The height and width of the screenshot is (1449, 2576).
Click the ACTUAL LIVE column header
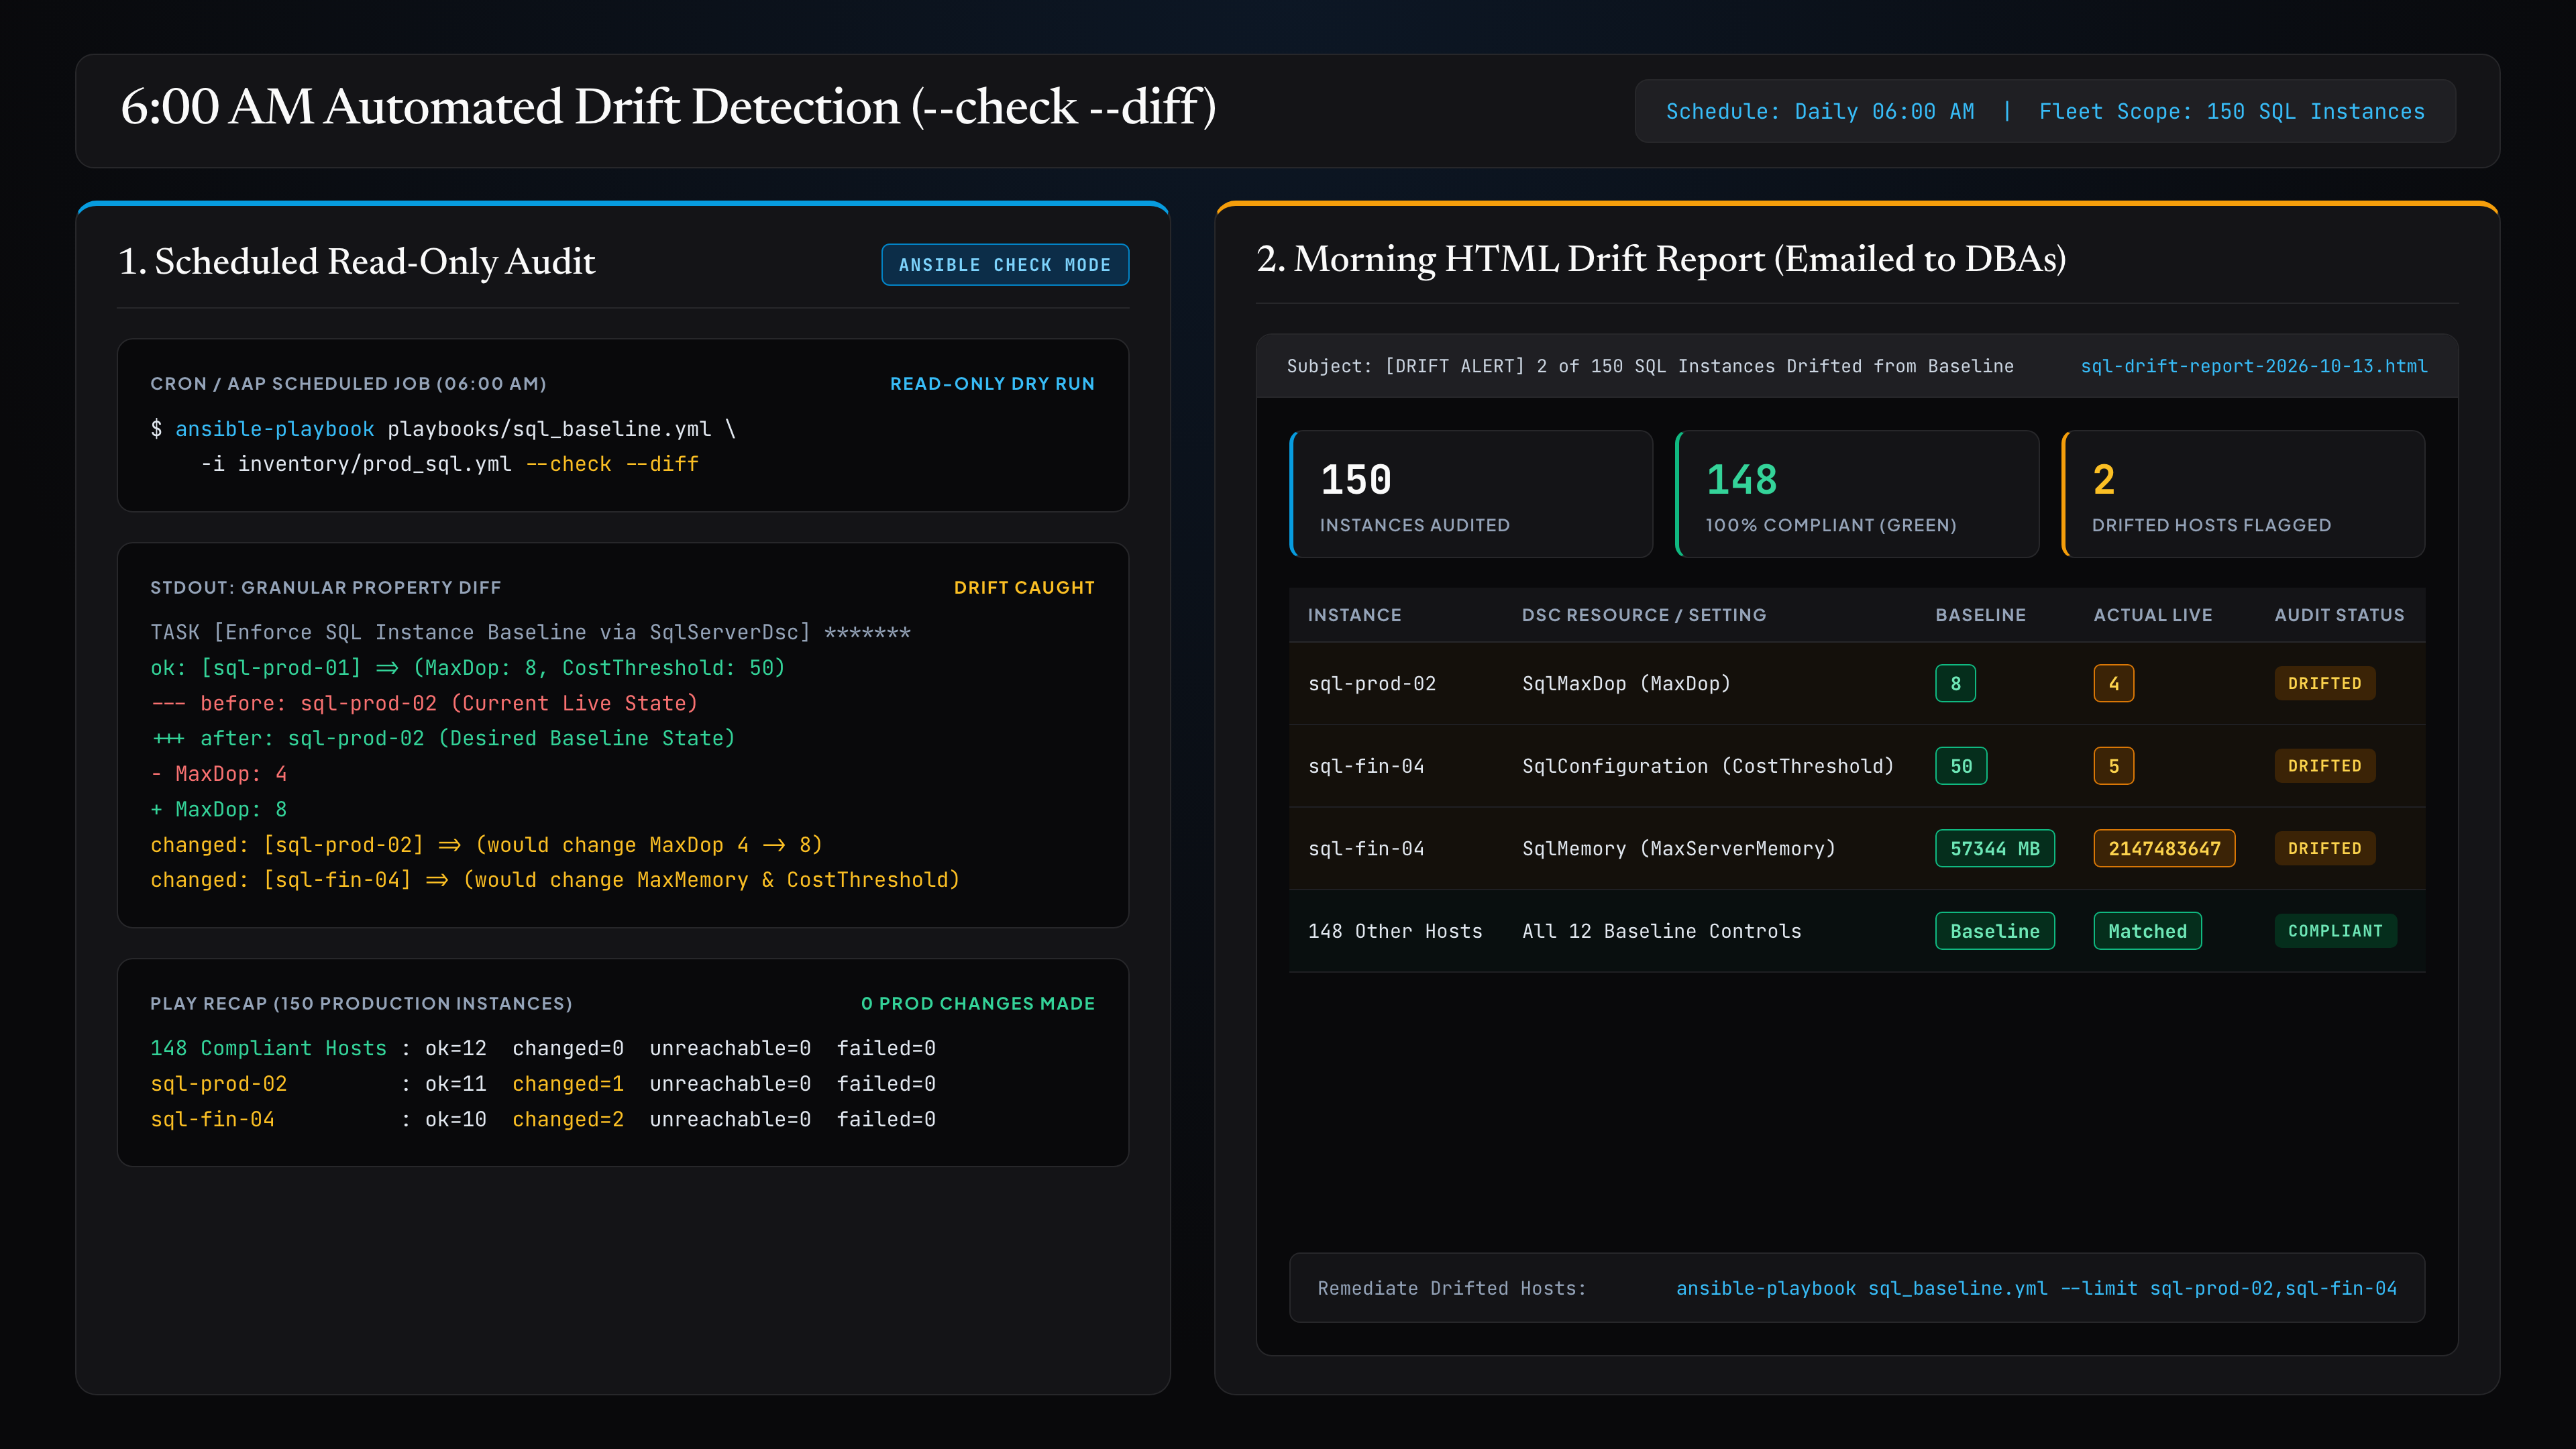point(2153,615)
